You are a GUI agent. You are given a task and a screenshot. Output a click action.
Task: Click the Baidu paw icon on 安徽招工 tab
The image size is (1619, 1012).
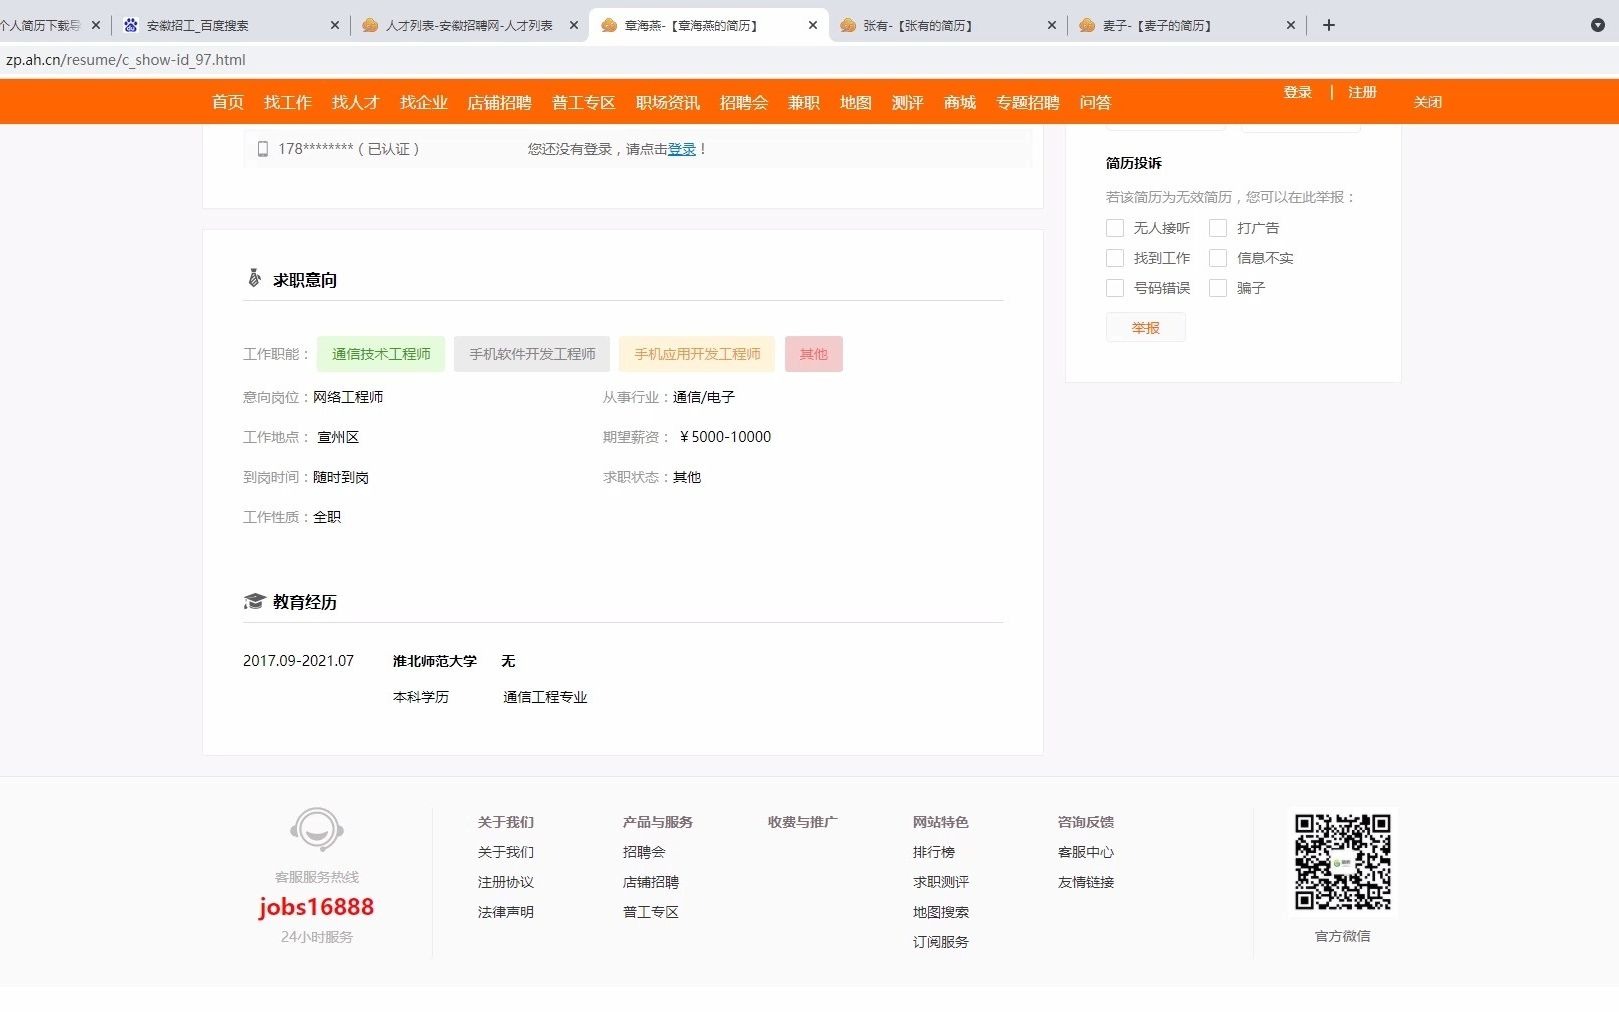coord(130,25)
